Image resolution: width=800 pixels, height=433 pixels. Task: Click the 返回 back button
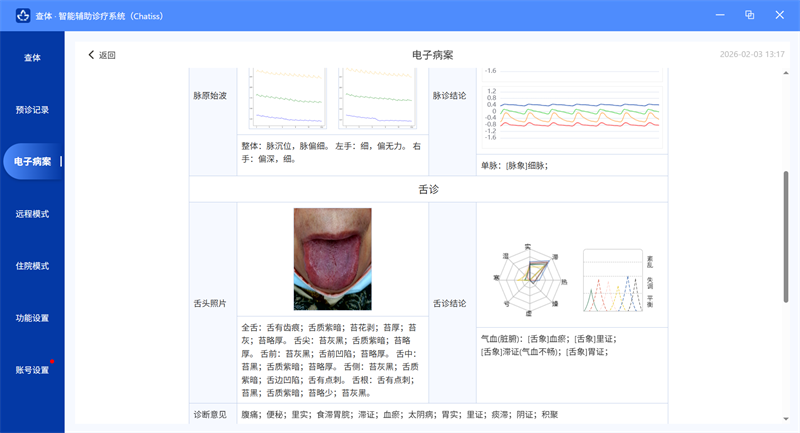(x=102, y=55)
